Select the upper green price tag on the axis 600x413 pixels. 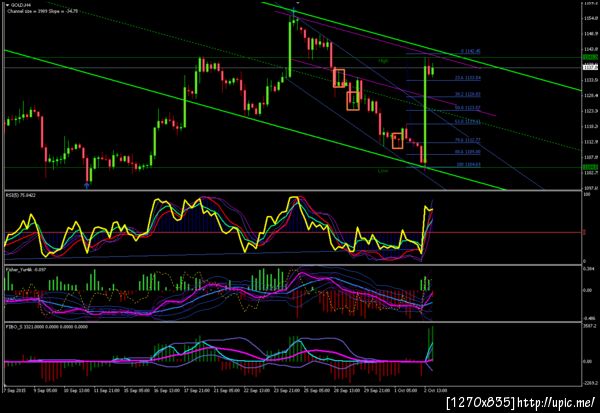click(x=590, y=57)
